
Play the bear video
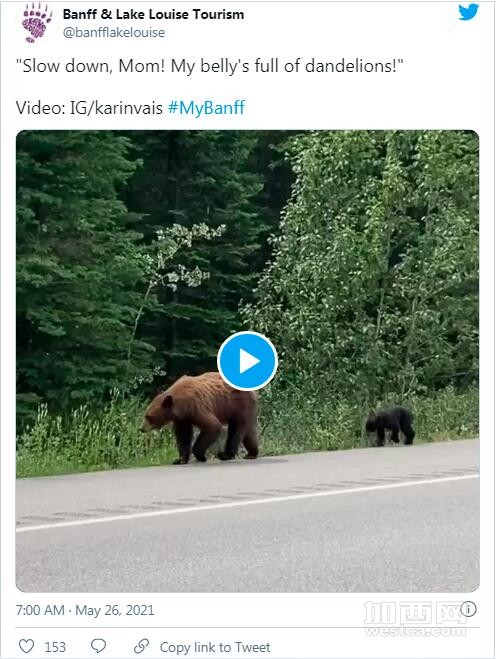tap(248, 361)
